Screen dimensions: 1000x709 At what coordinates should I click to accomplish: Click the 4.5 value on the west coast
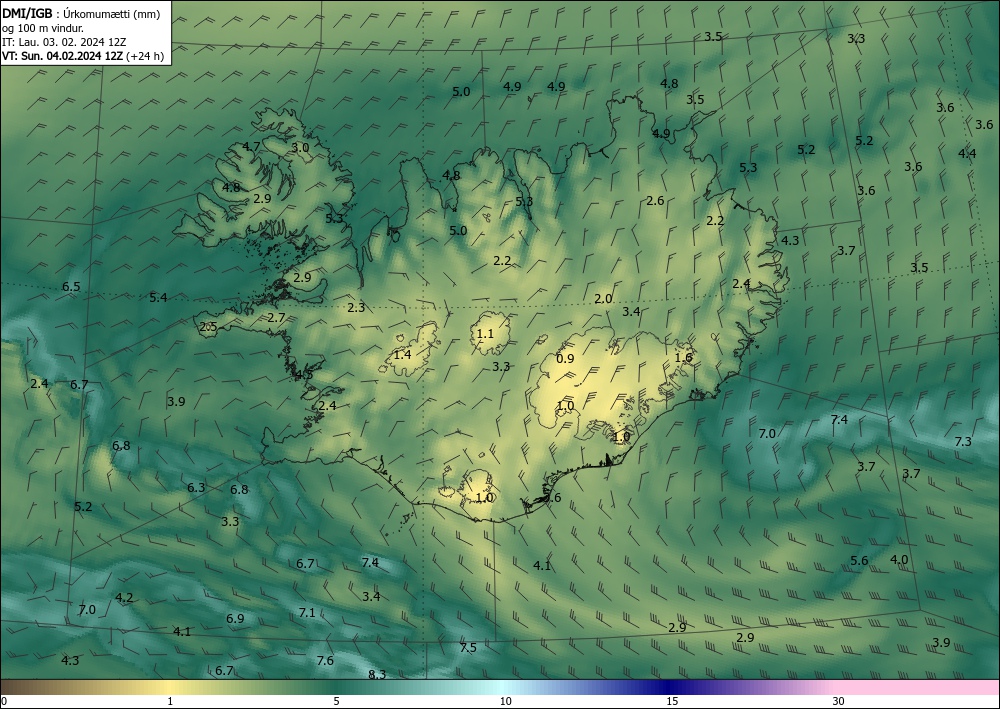click(x=304, y=375)
